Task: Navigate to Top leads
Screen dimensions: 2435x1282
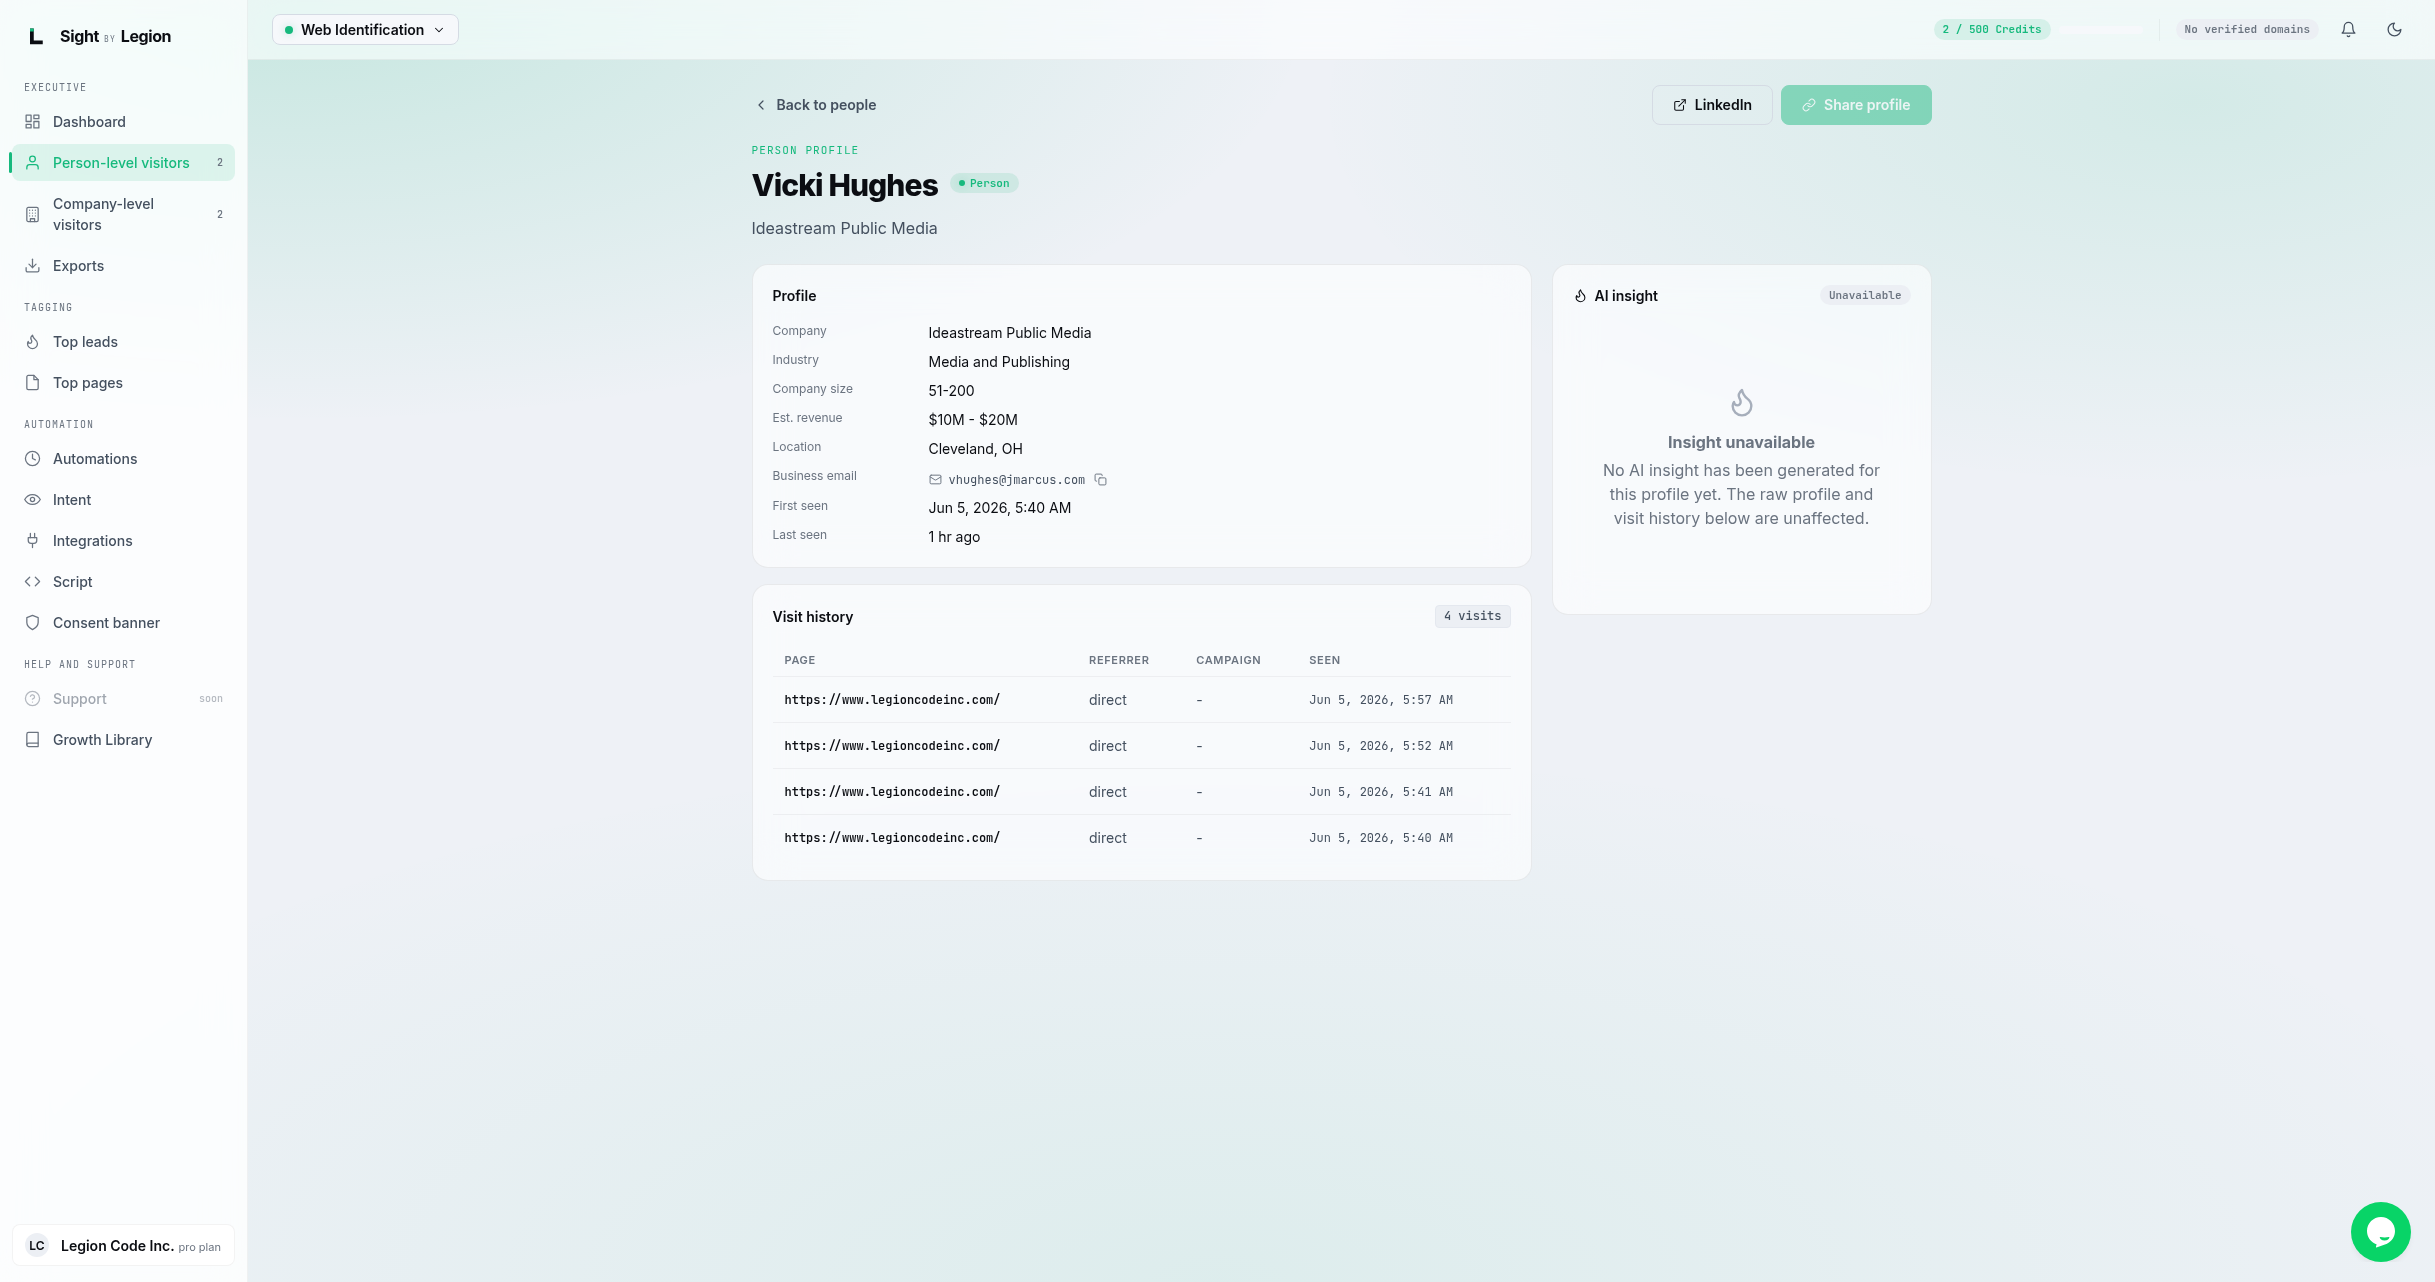Action: [123, 342]
